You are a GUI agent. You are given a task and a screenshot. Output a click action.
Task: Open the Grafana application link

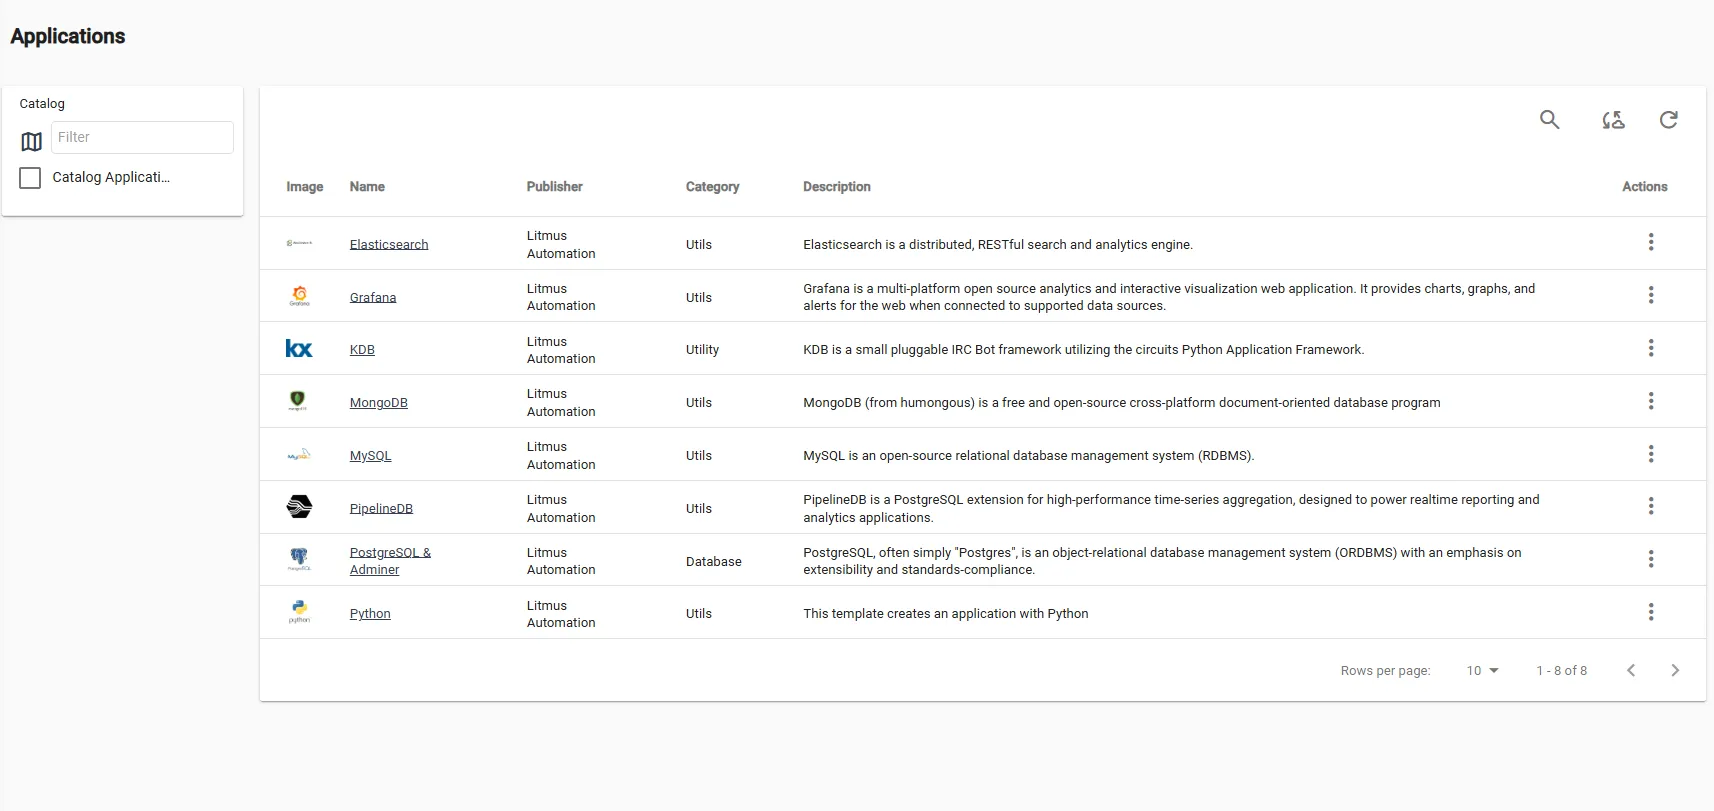[x=373, y=297]
